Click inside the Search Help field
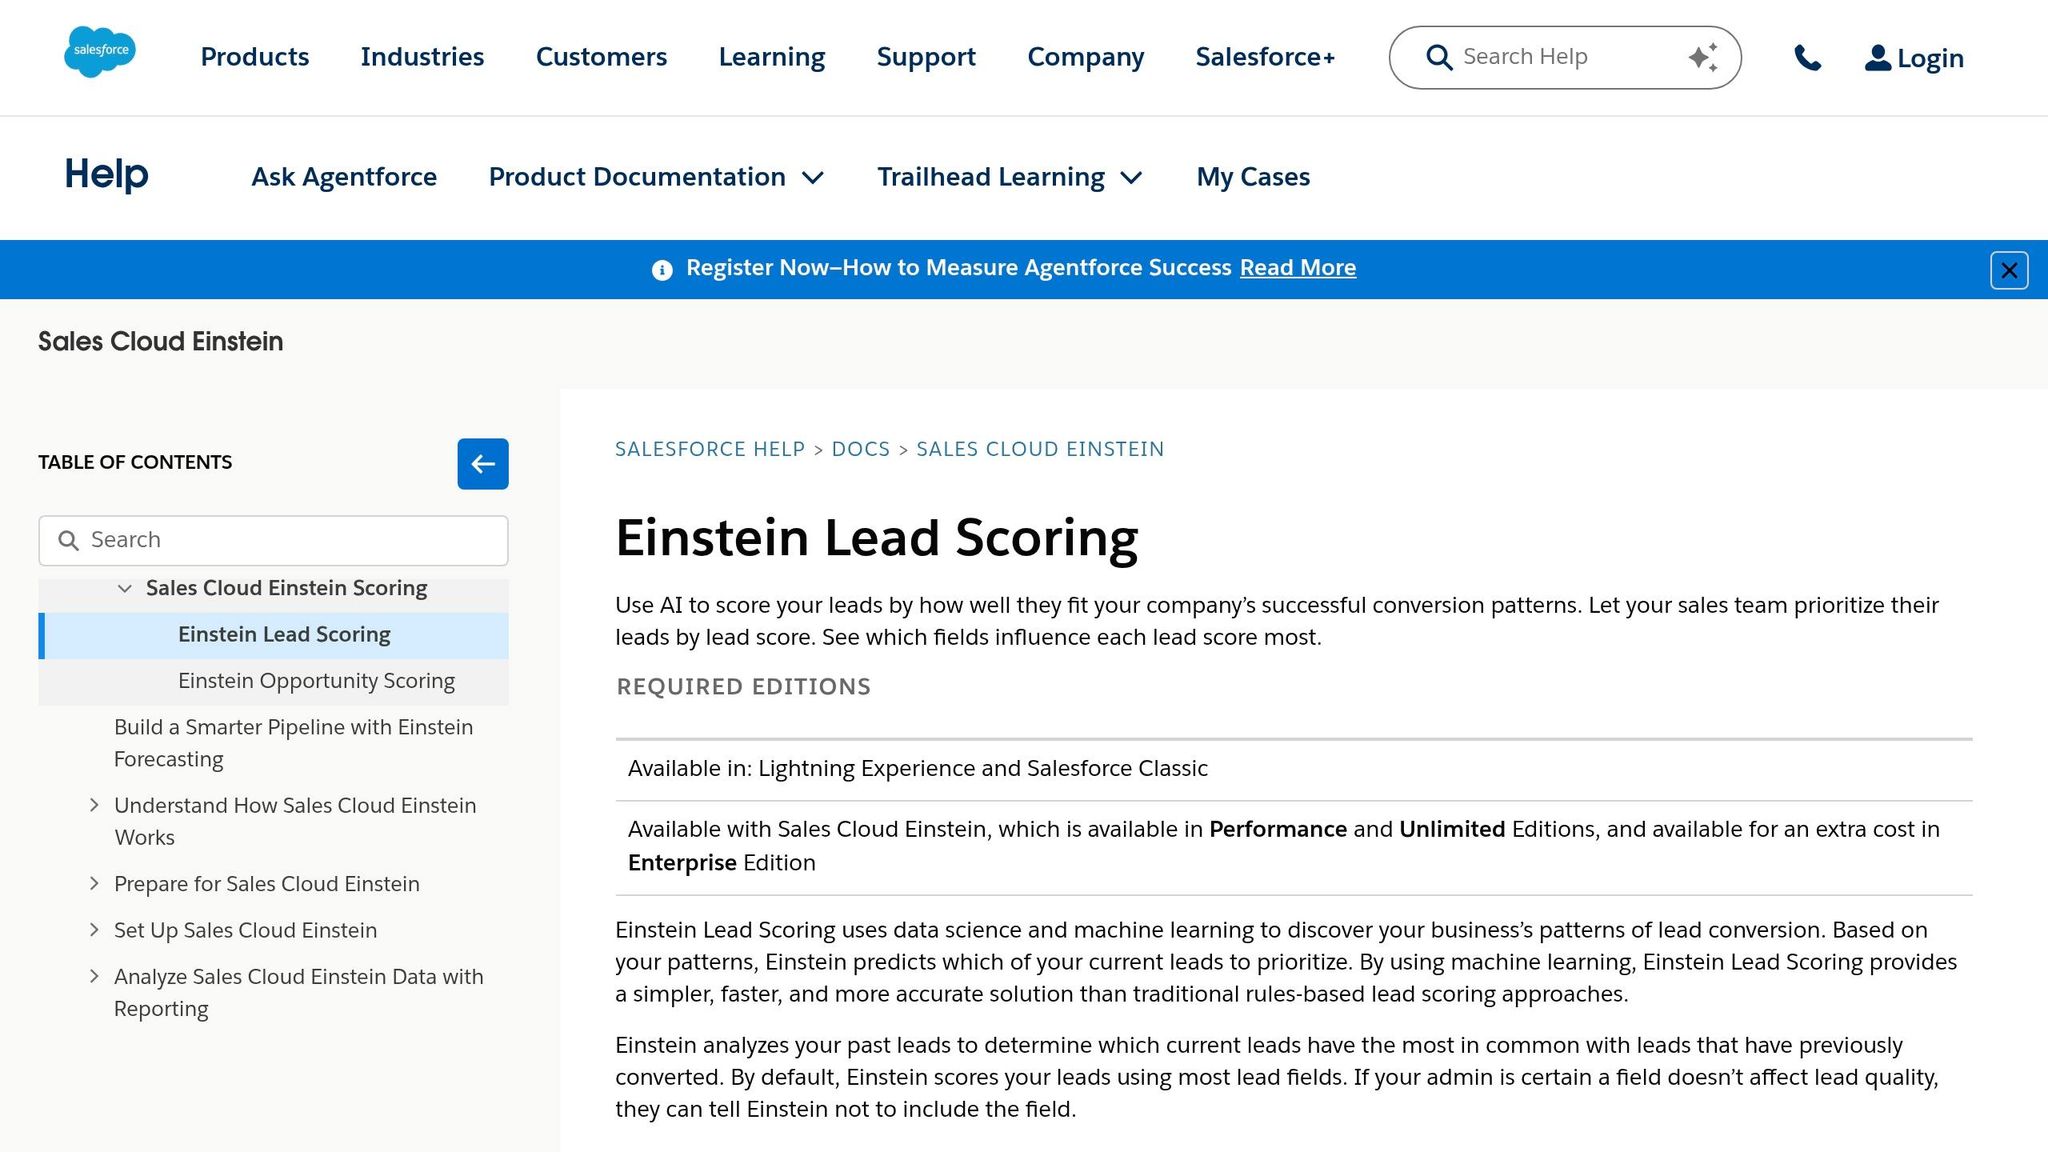 pyautogui.click(x=1565, y=57)
